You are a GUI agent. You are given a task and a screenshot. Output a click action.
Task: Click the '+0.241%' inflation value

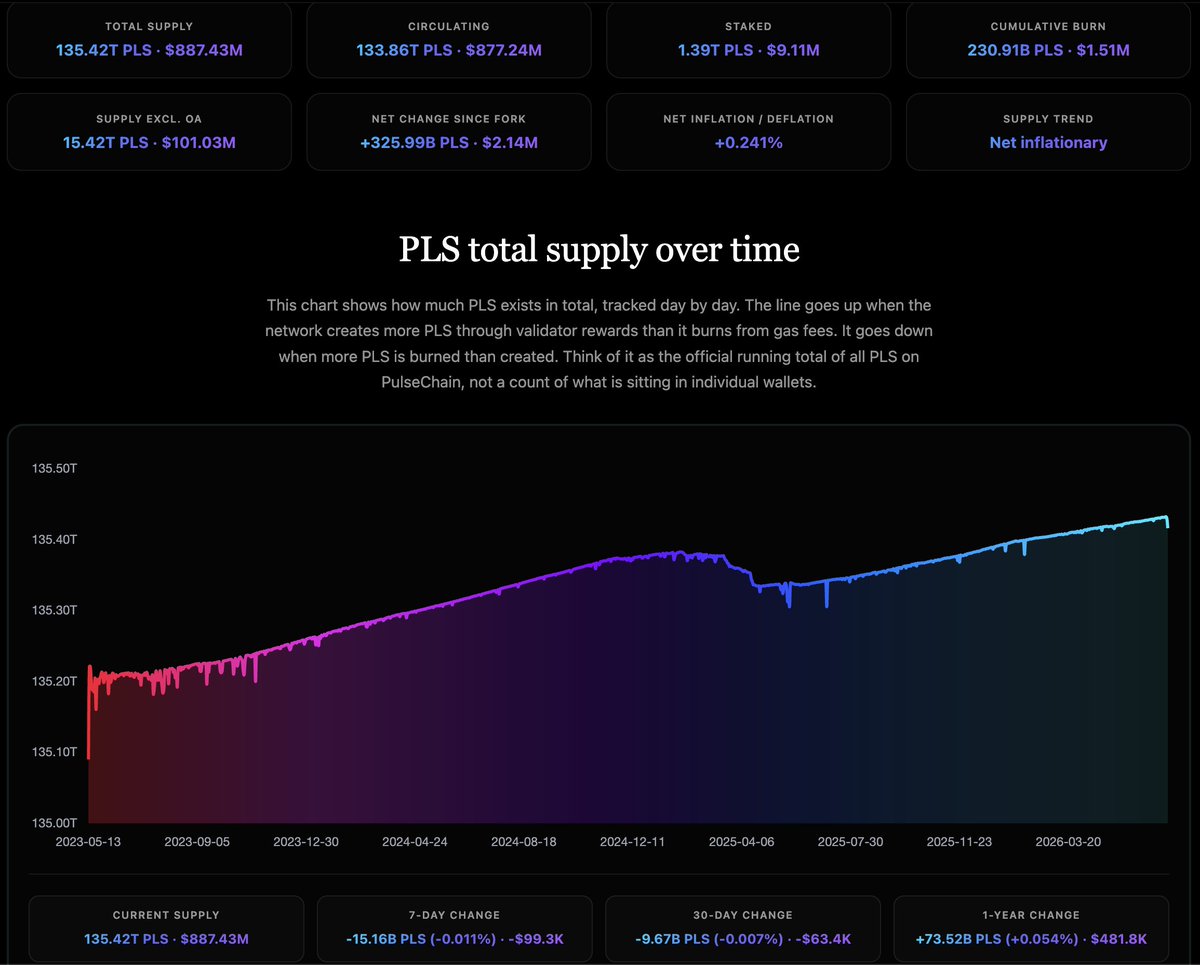tap(749, 143)
